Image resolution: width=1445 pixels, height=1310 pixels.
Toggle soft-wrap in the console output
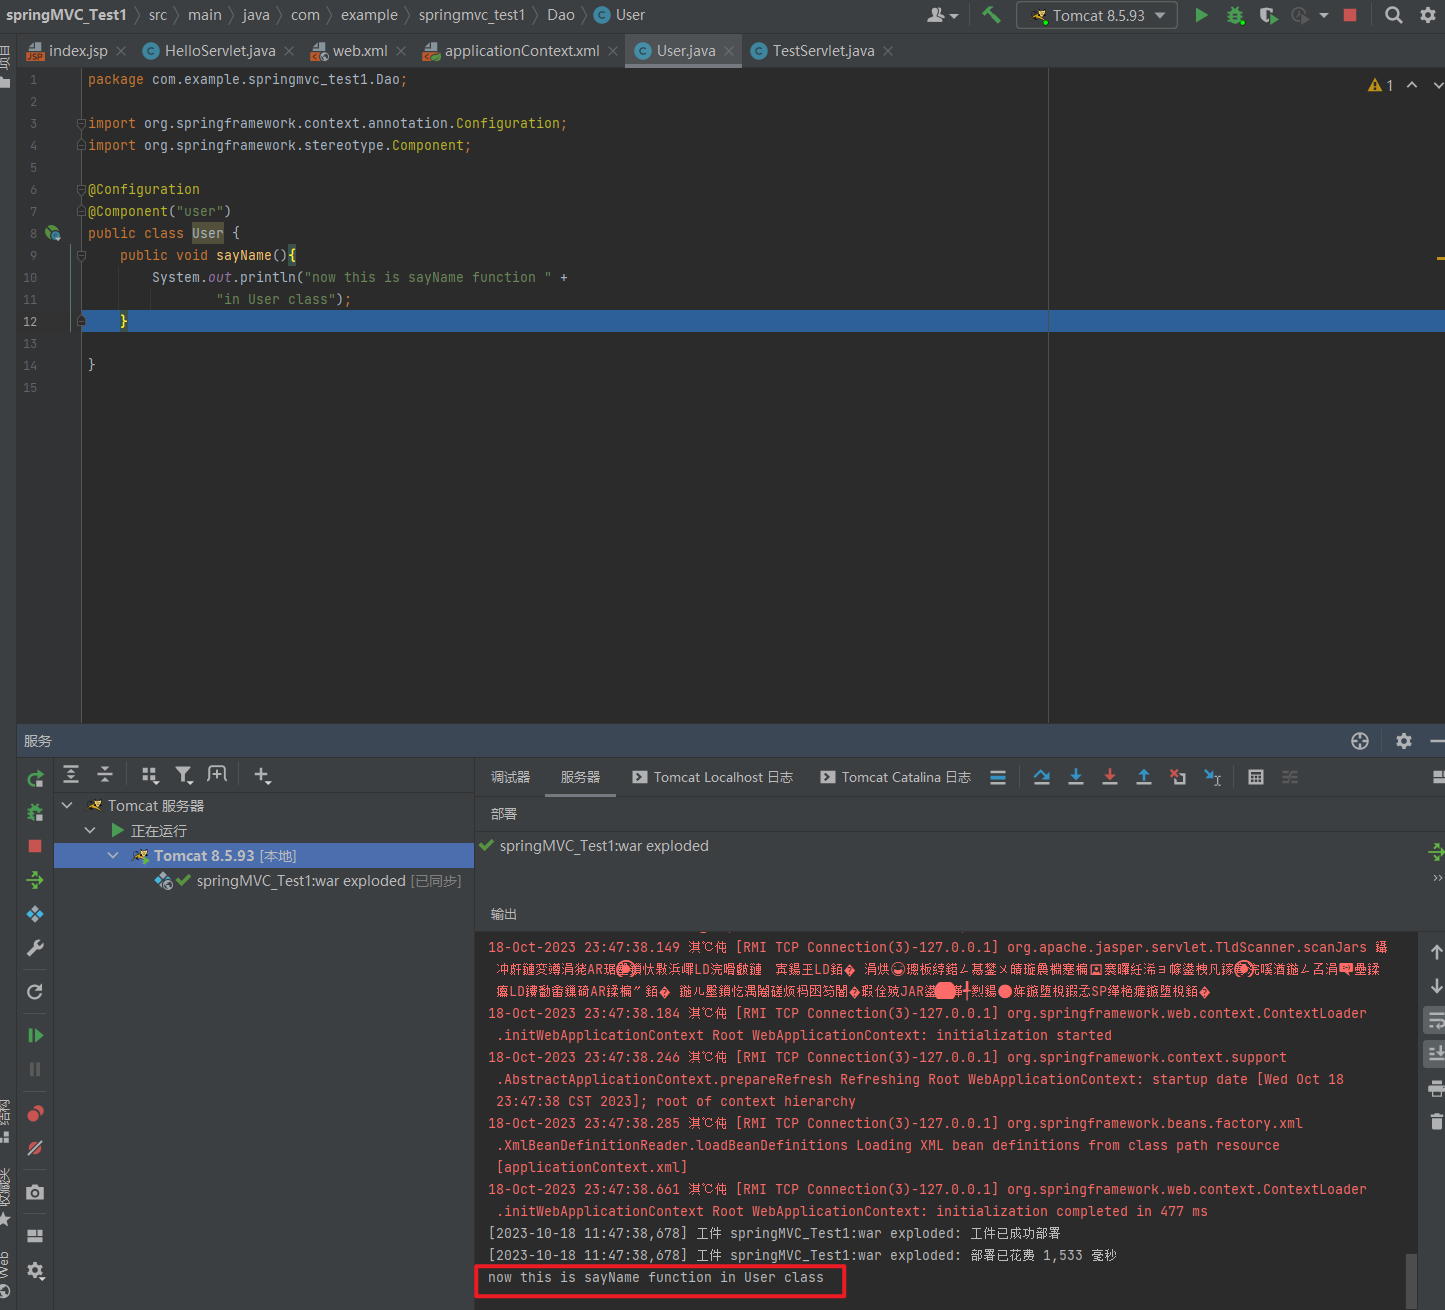pyautogui.click(x=1436, y=1020)
